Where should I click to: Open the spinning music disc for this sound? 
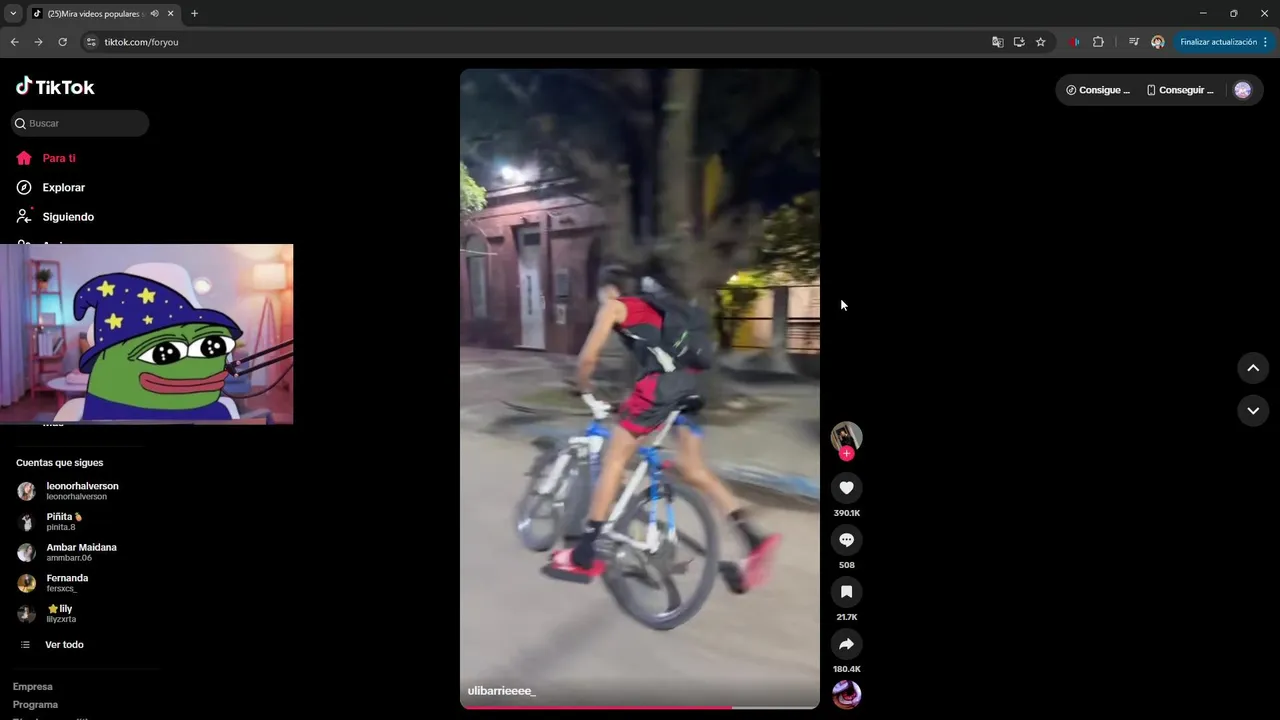[x=846, y=694]
